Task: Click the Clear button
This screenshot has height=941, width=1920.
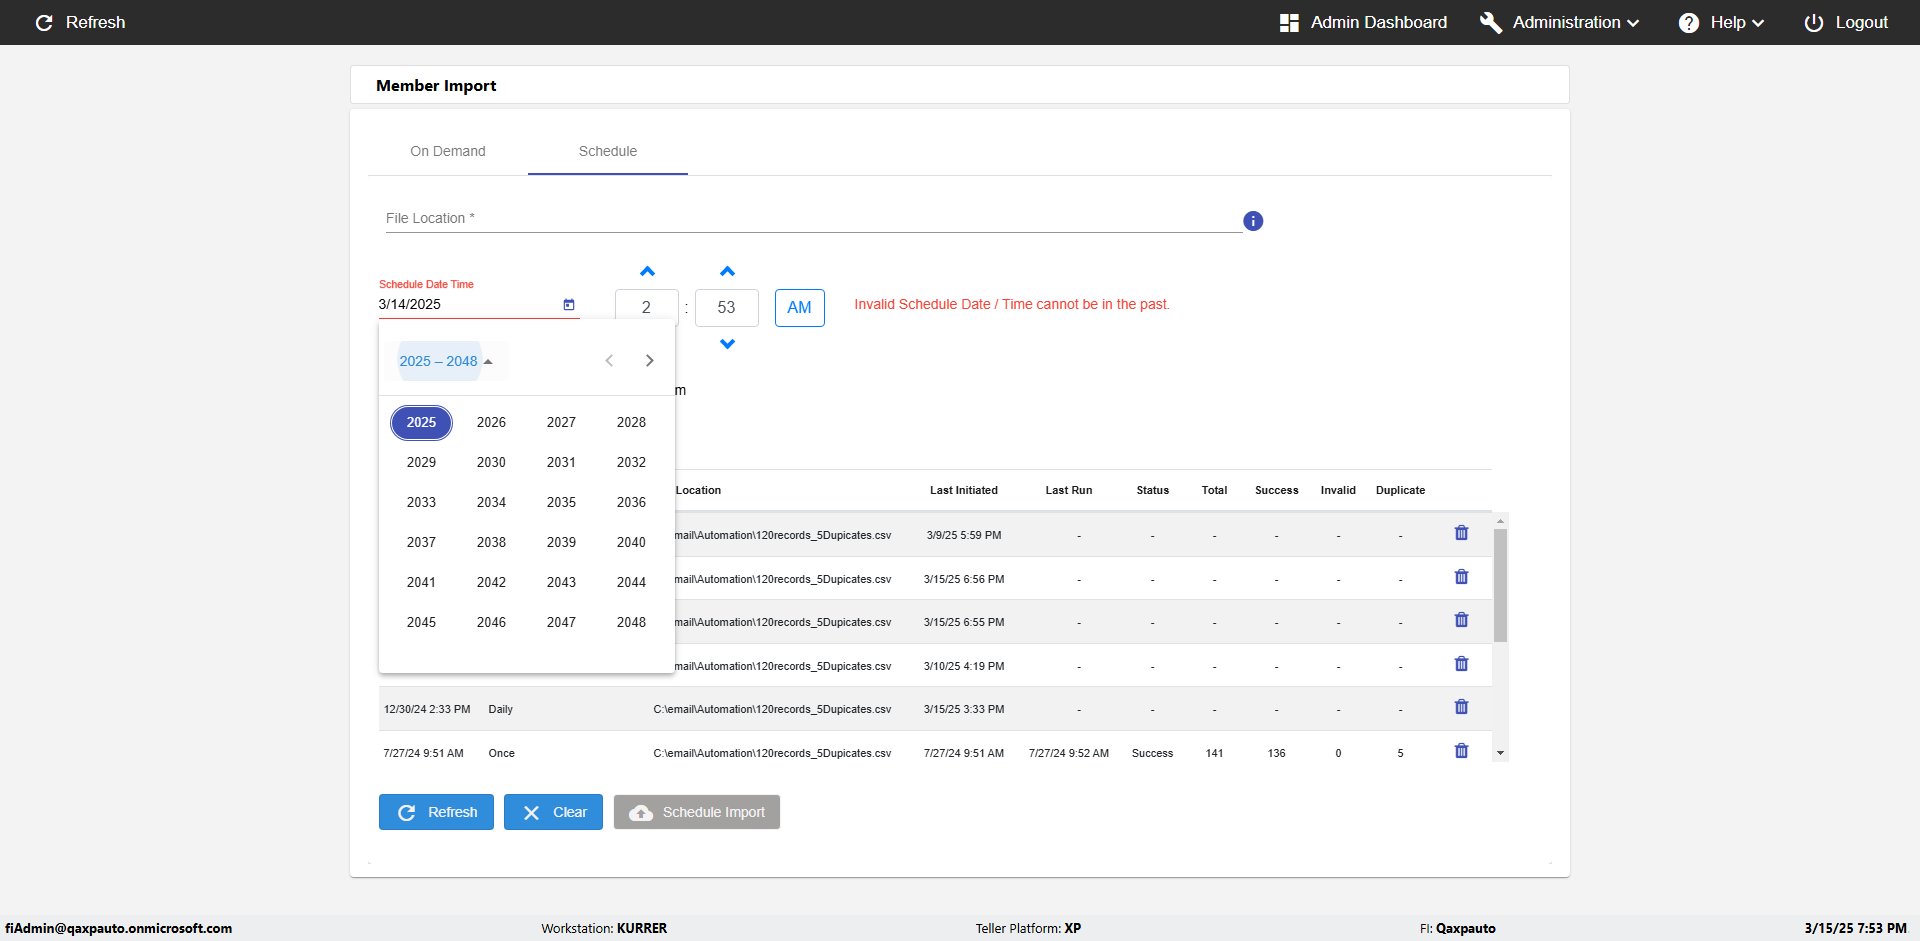Action: tap(553, 812)
